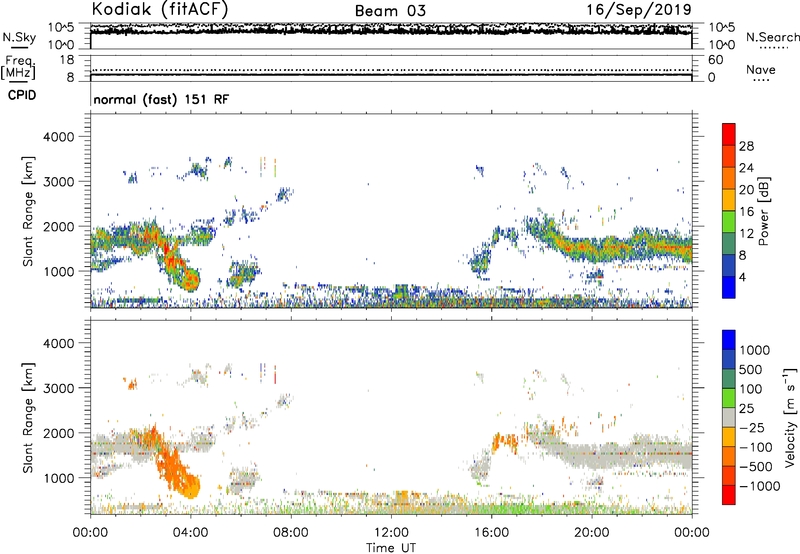Click the '-500' label on the velocity color bar
800x554 pixels.
click(756, 467)
